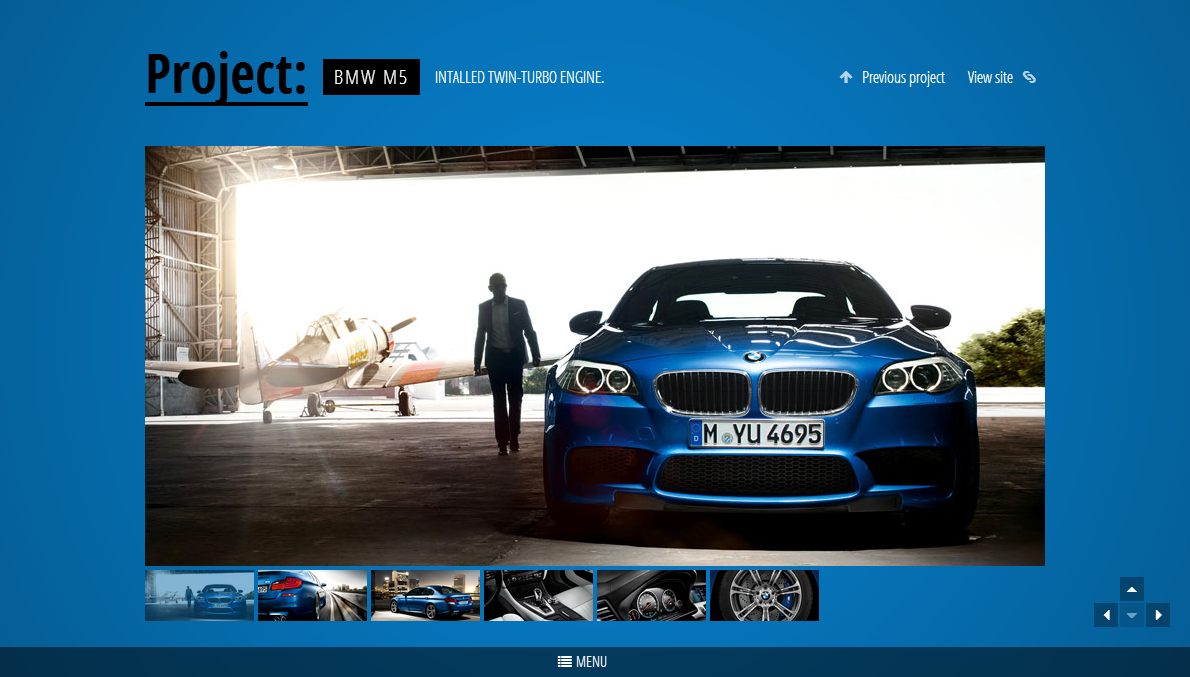Click the Project: heading link
The image size is (1190, 677).
click(226, 76)
